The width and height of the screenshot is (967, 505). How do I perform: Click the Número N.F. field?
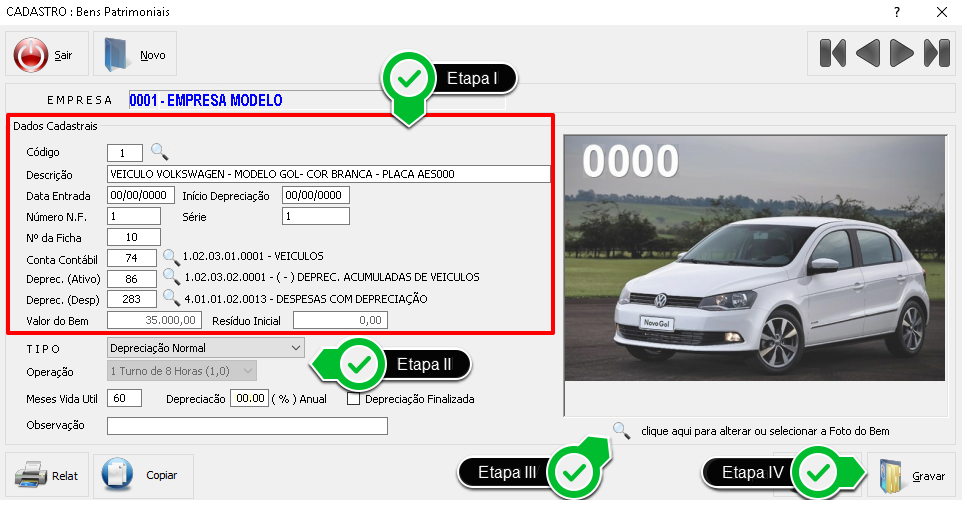pyautogui.click(x=134, y=216)
